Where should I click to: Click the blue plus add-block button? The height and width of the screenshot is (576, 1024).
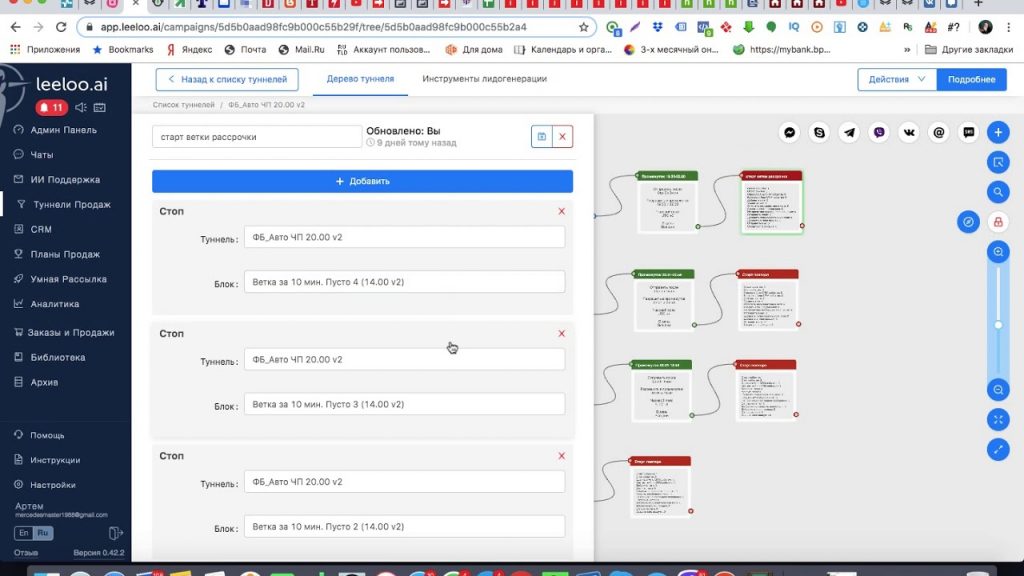(x=998, y=133)
